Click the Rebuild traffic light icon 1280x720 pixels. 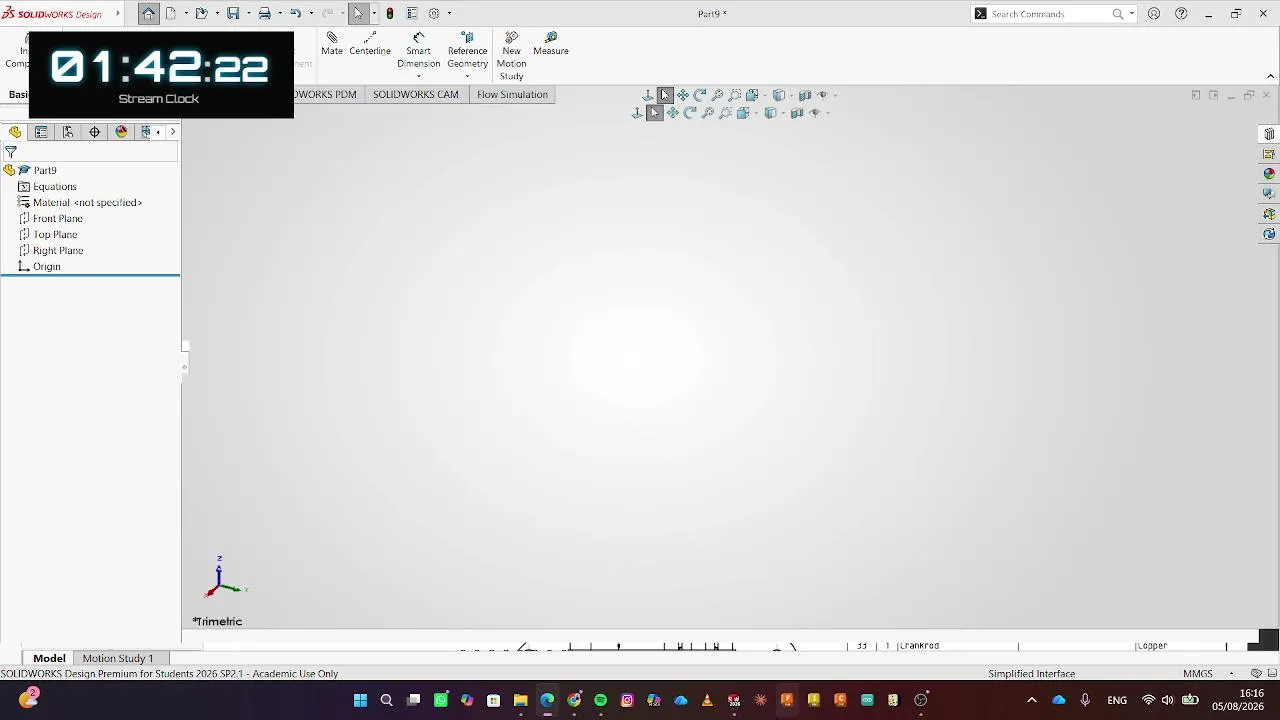tap(390, 13)
